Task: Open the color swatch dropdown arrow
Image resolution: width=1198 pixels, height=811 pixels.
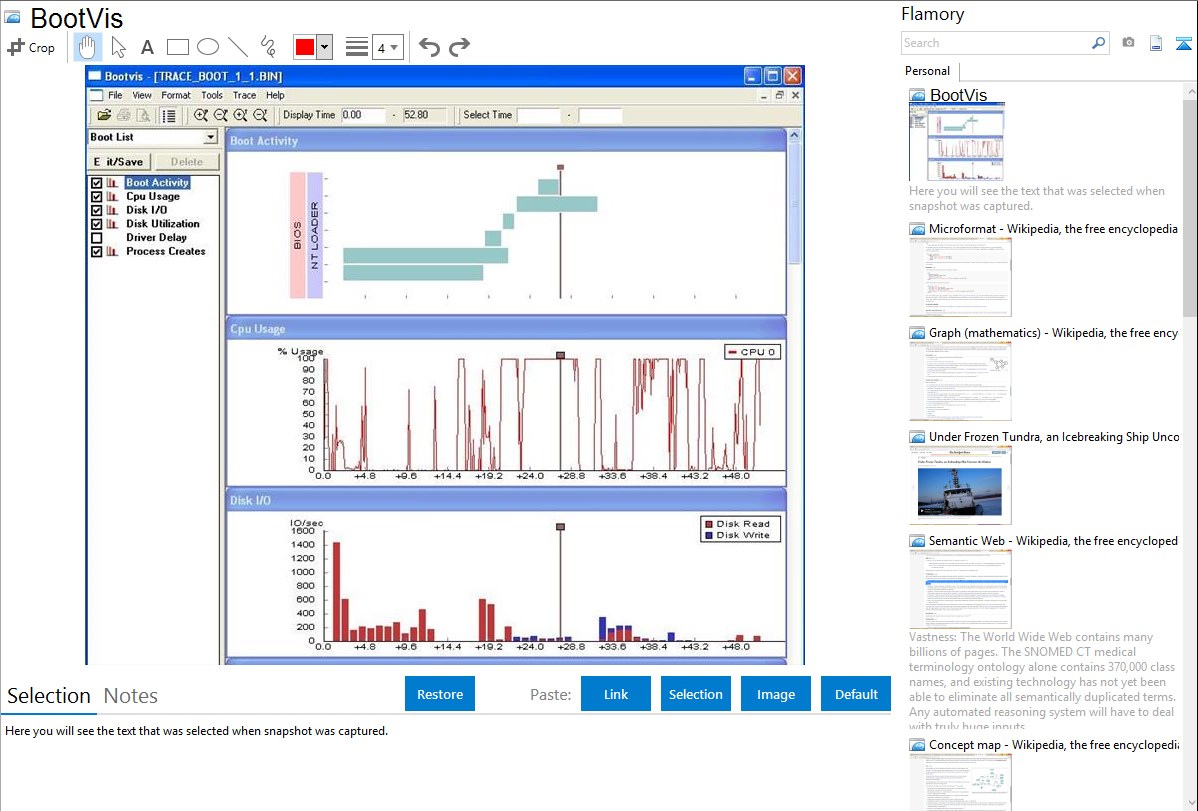Action: 325,47
